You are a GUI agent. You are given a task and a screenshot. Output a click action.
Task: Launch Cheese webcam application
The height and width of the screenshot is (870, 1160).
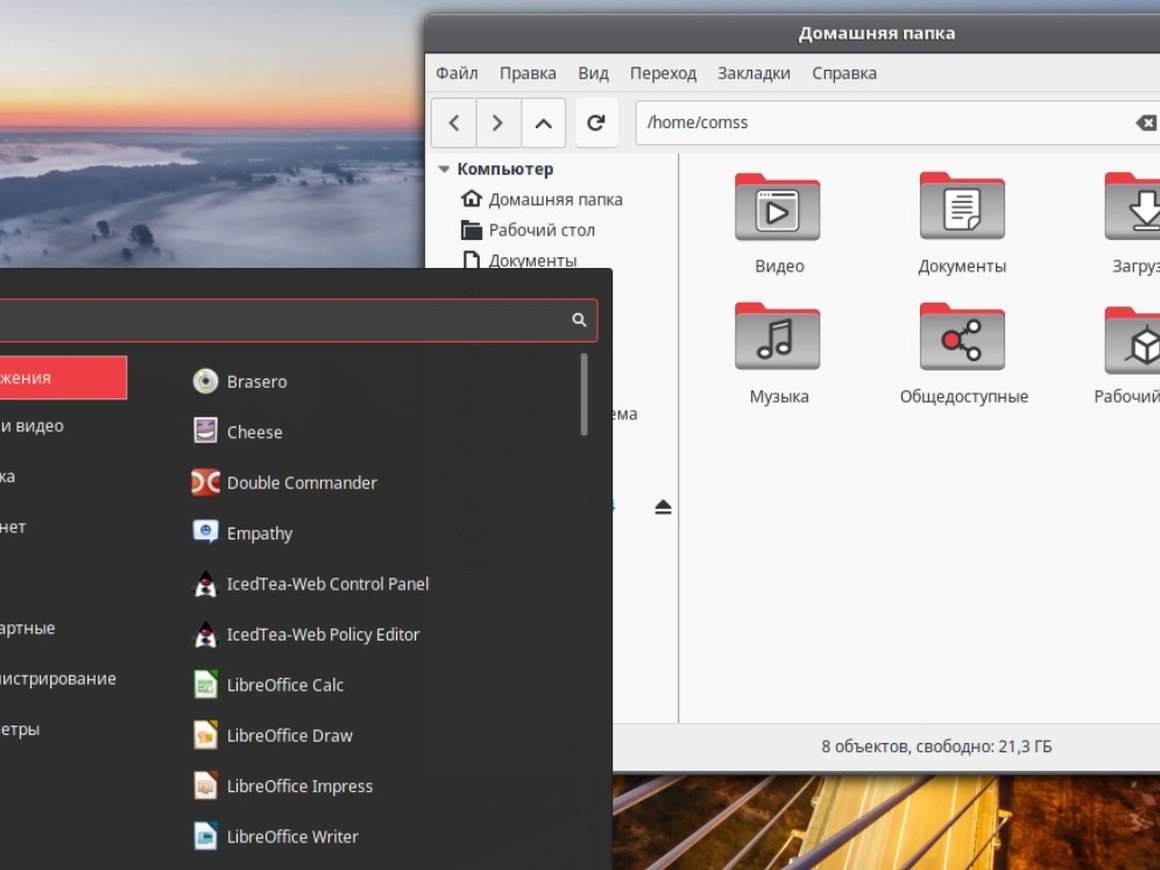point(254,432)
